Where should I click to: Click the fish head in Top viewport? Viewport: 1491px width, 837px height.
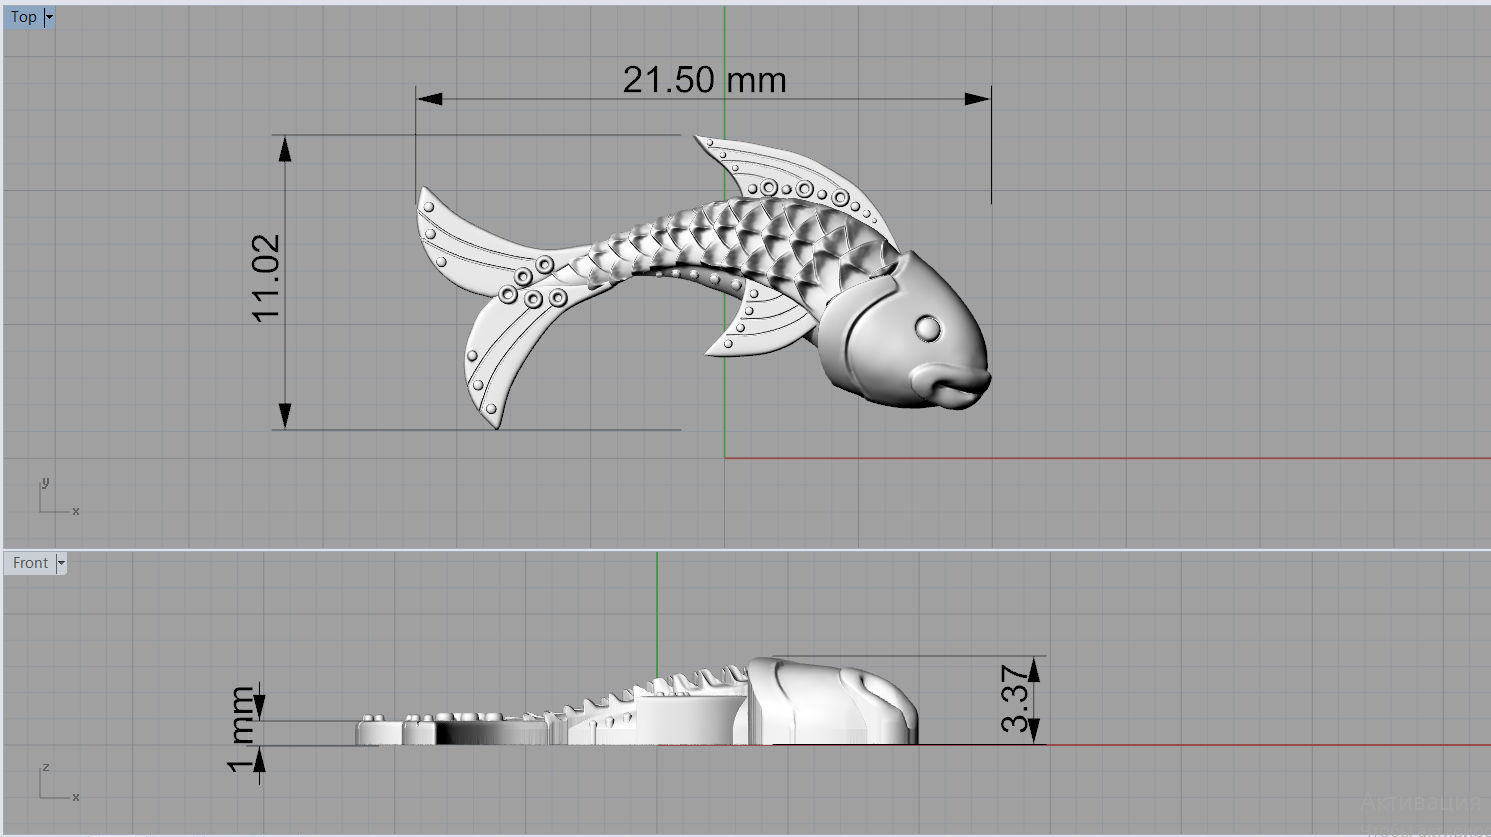point(905,333)
